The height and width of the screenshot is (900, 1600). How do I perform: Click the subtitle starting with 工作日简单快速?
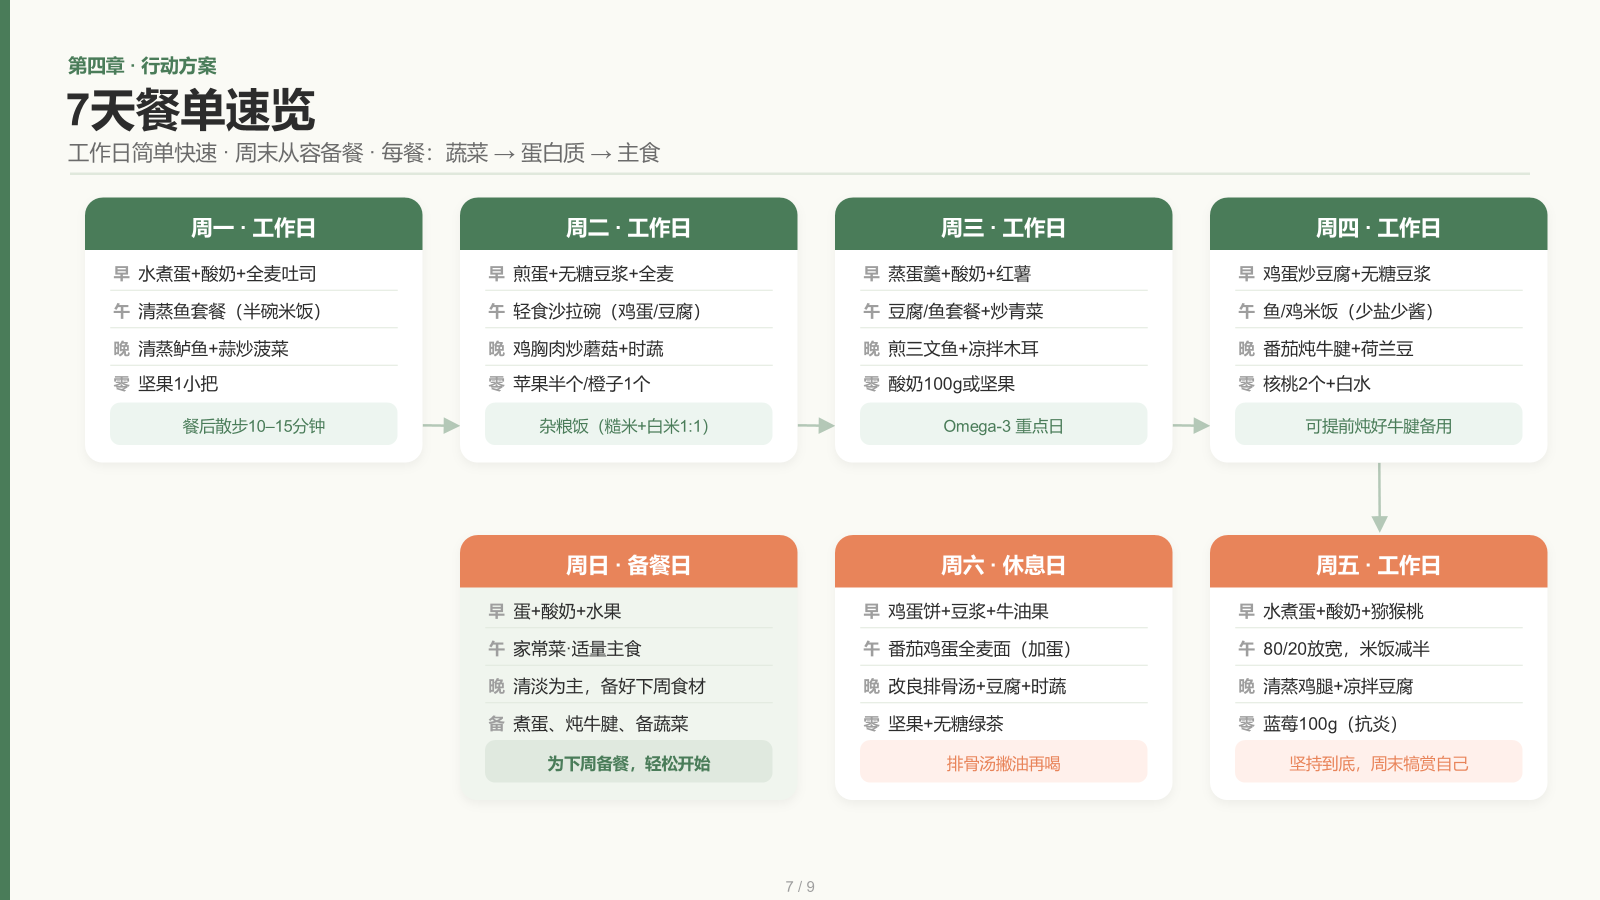tap(364, 153)
